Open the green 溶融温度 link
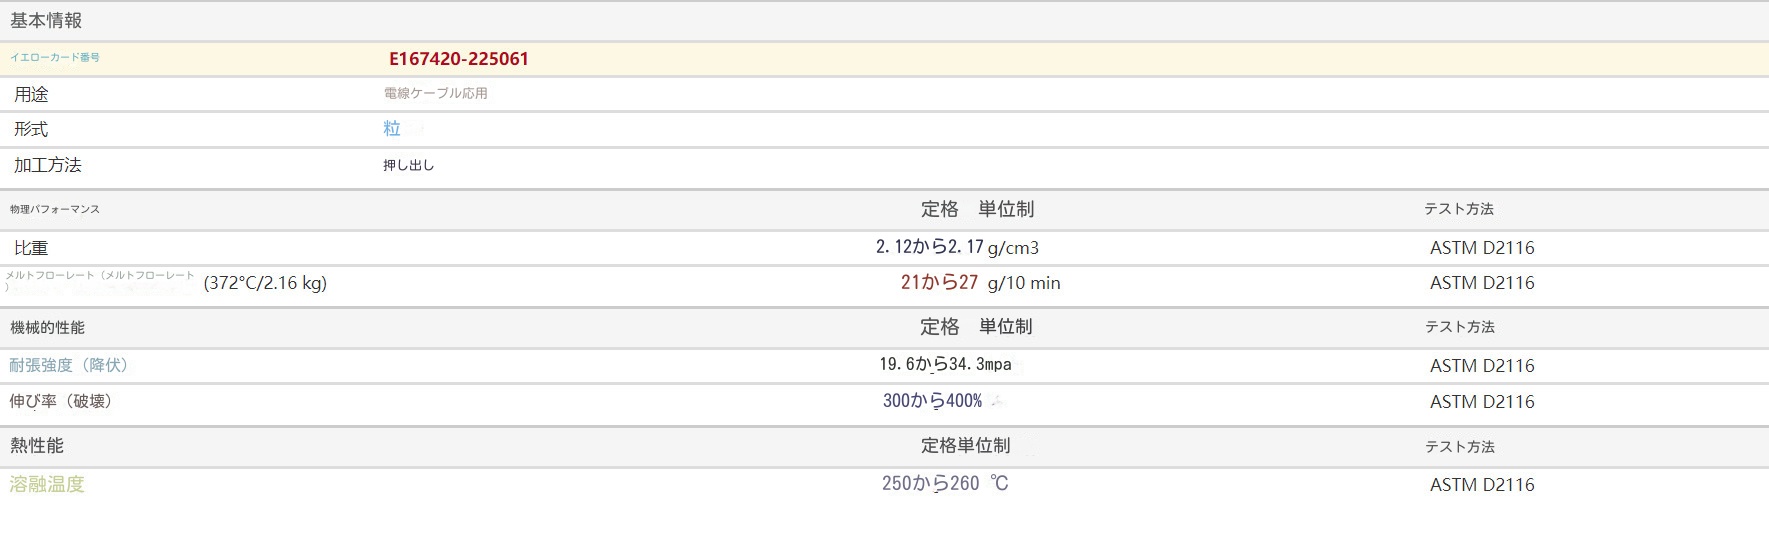 pos(47,484)
